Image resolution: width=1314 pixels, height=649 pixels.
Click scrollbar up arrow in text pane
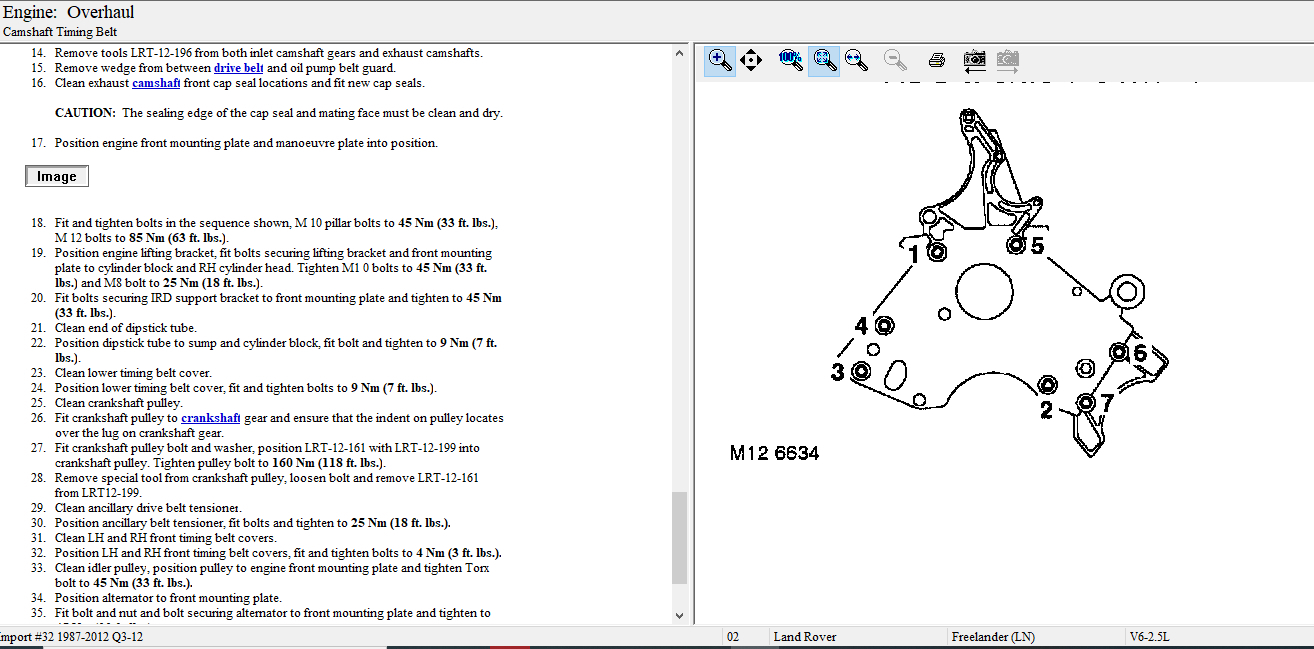click(679, 52)
